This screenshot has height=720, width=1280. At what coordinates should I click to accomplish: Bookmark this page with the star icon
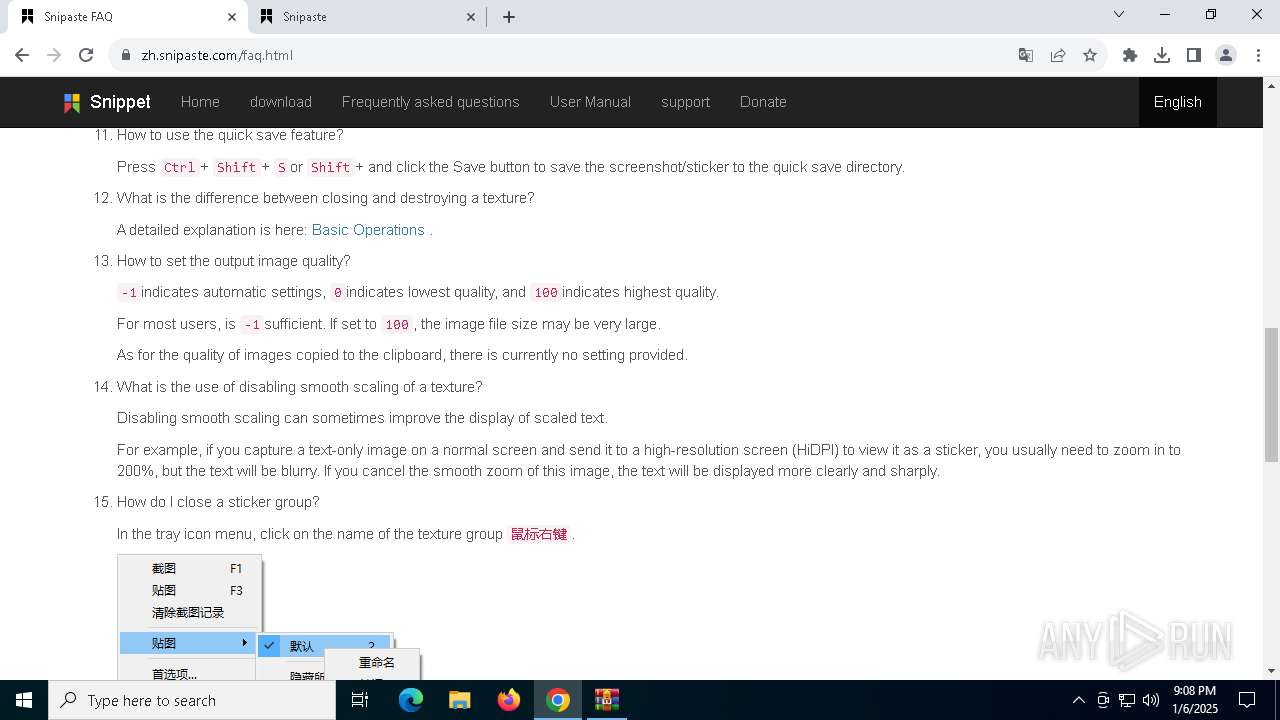[x=1090, y=55]
